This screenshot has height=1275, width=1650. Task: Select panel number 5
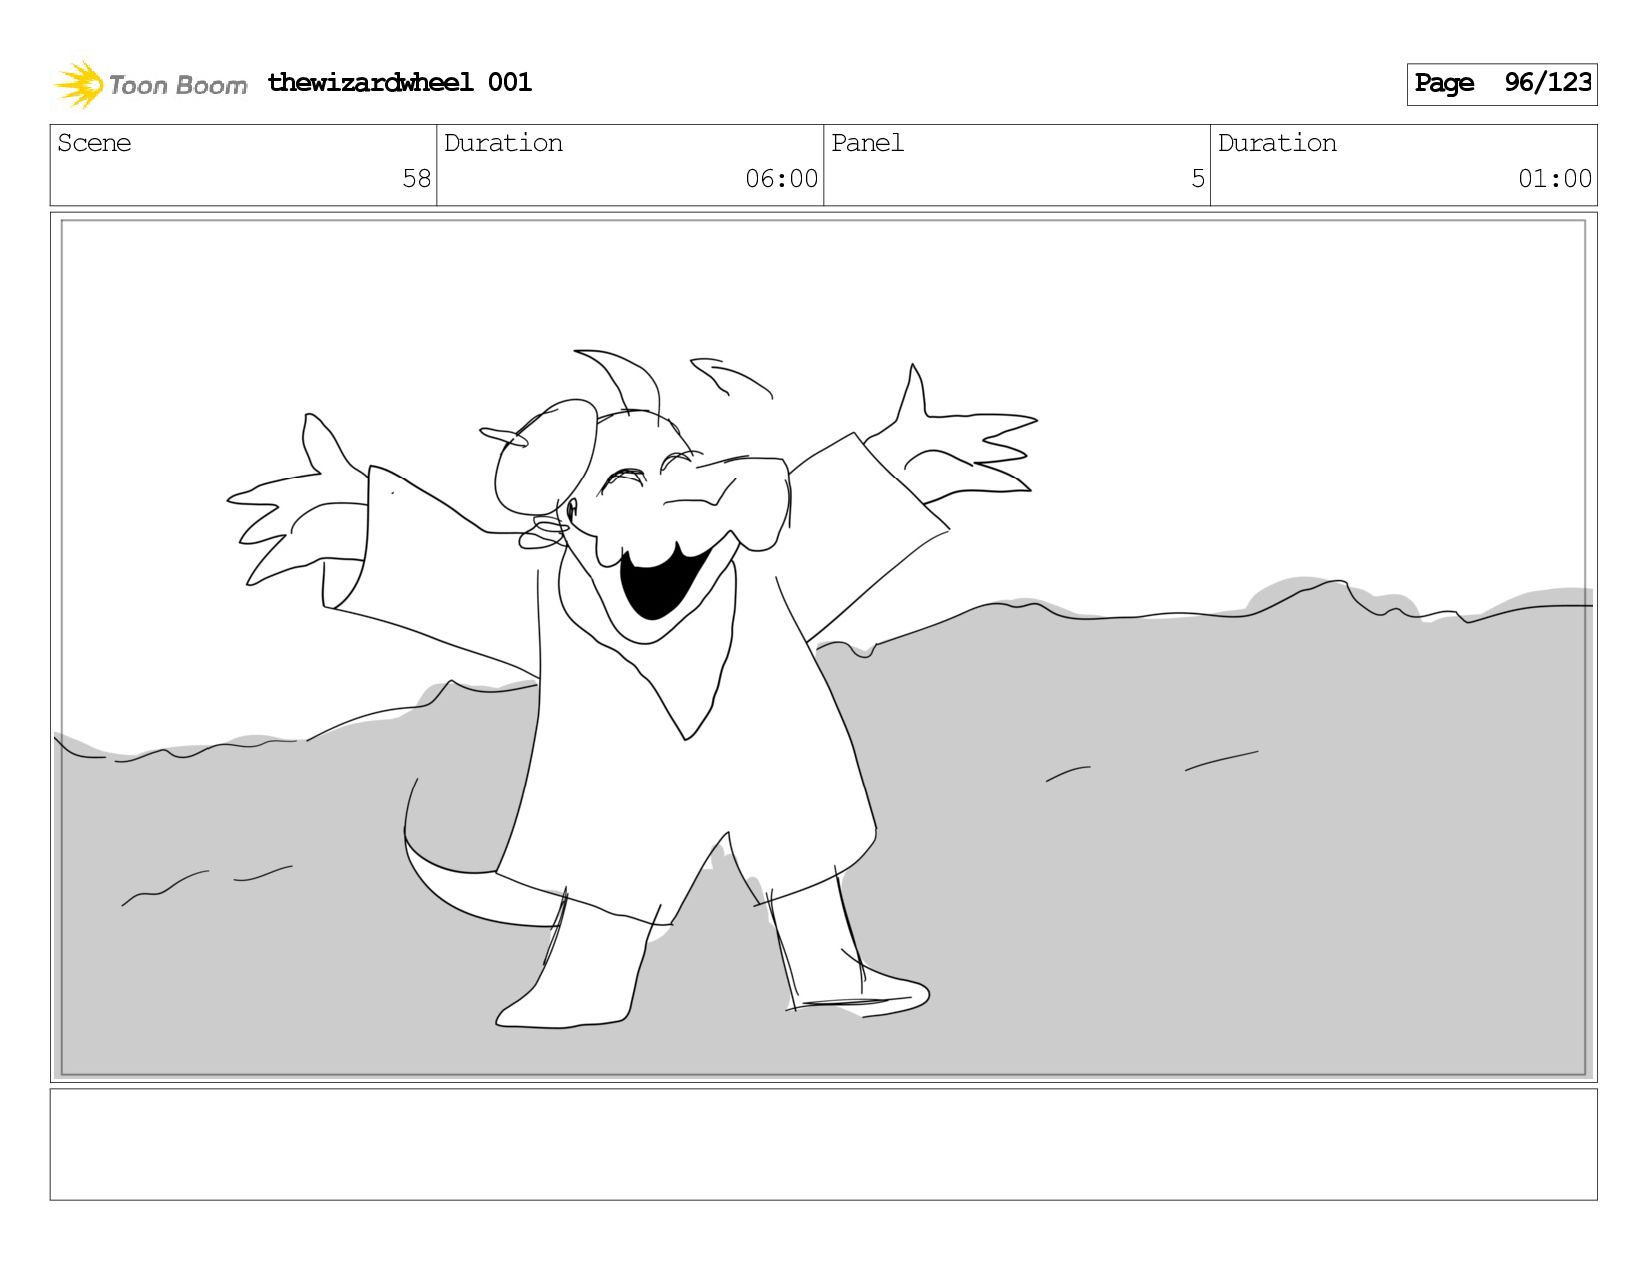pos(1198,179)
